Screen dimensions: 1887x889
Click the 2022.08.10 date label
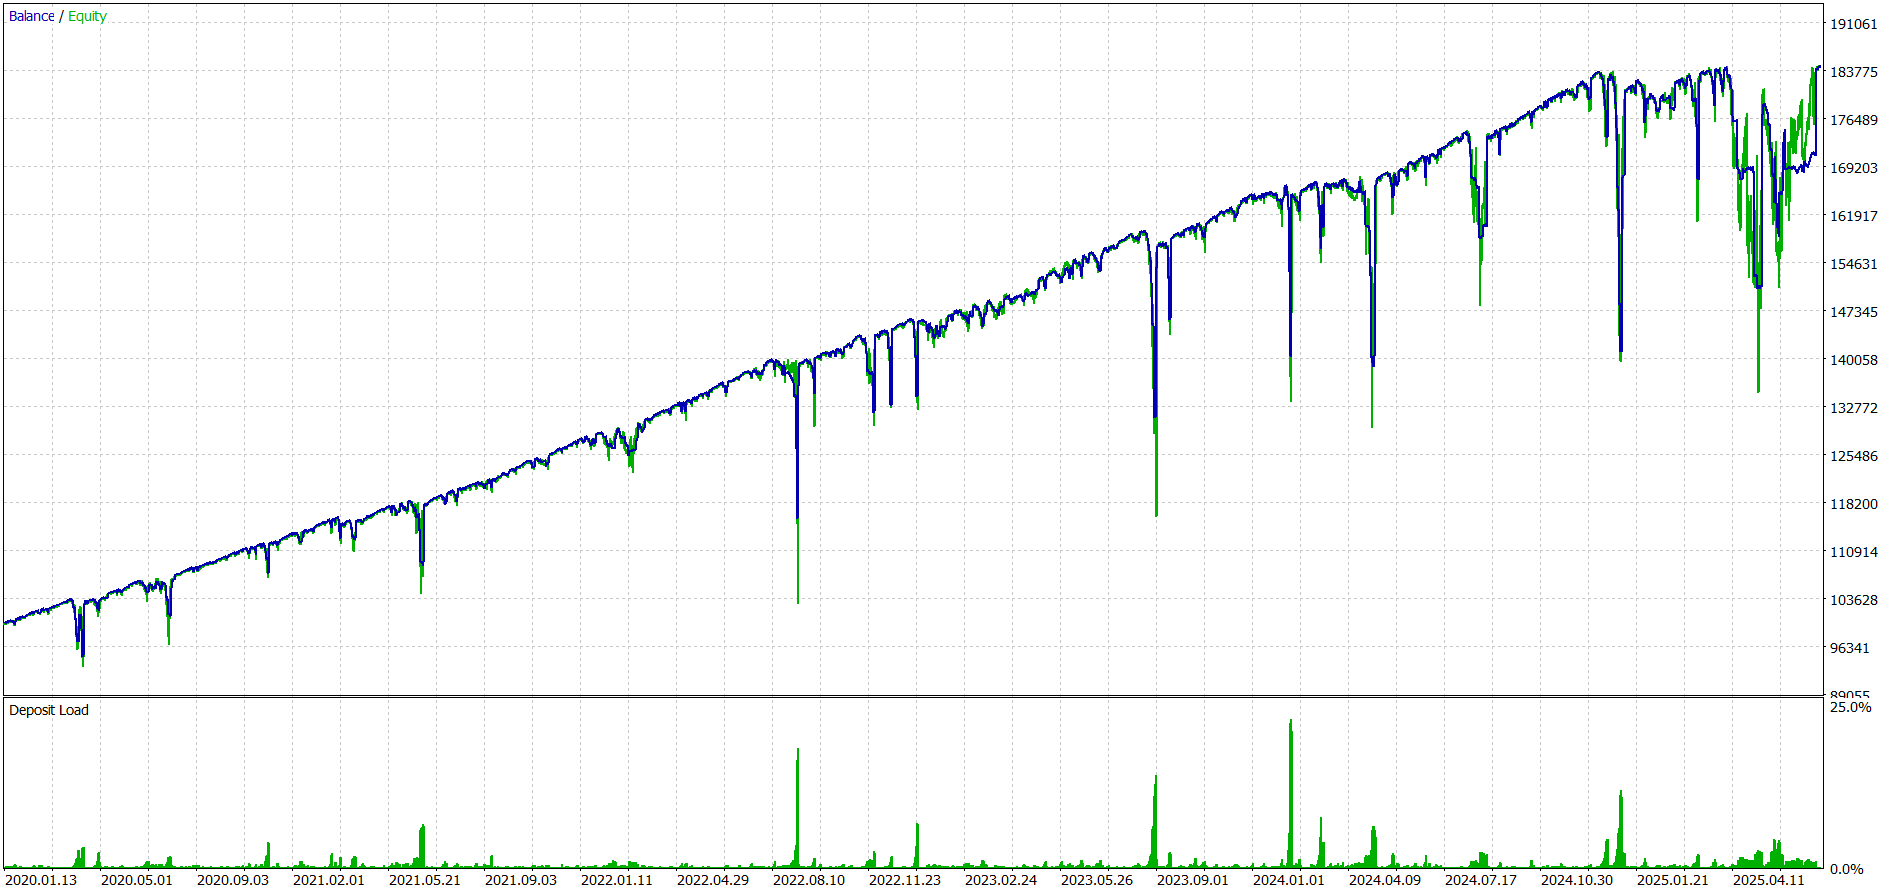[809, 880]
